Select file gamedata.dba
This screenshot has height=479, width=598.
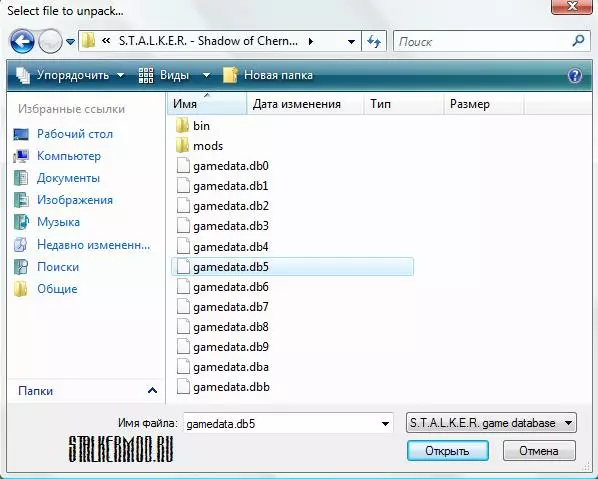tap(223, 367)
